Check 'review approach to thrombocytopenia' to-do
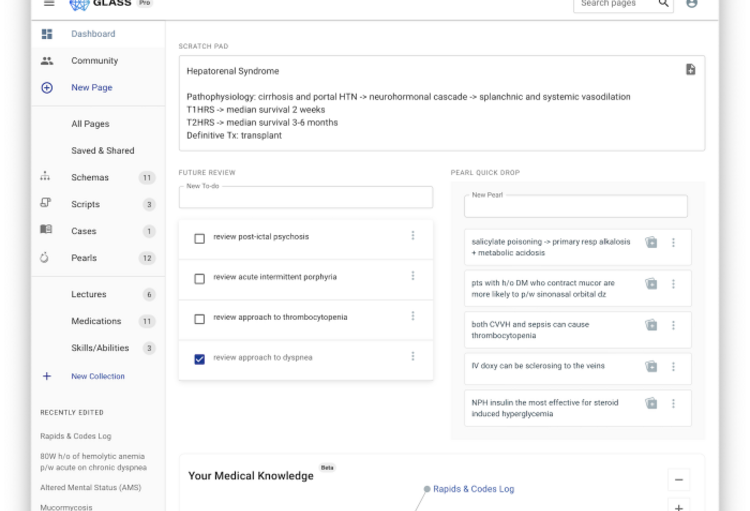The height and width of the screenshot is (511, 750). 199,319
